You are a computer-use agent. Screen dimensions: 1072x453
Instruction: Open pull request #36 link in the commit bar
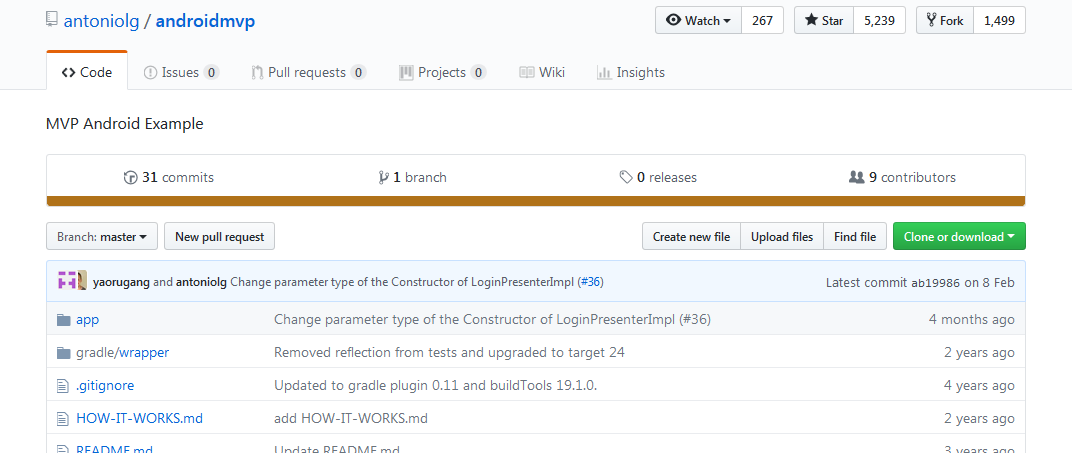(x=591, y=282)
